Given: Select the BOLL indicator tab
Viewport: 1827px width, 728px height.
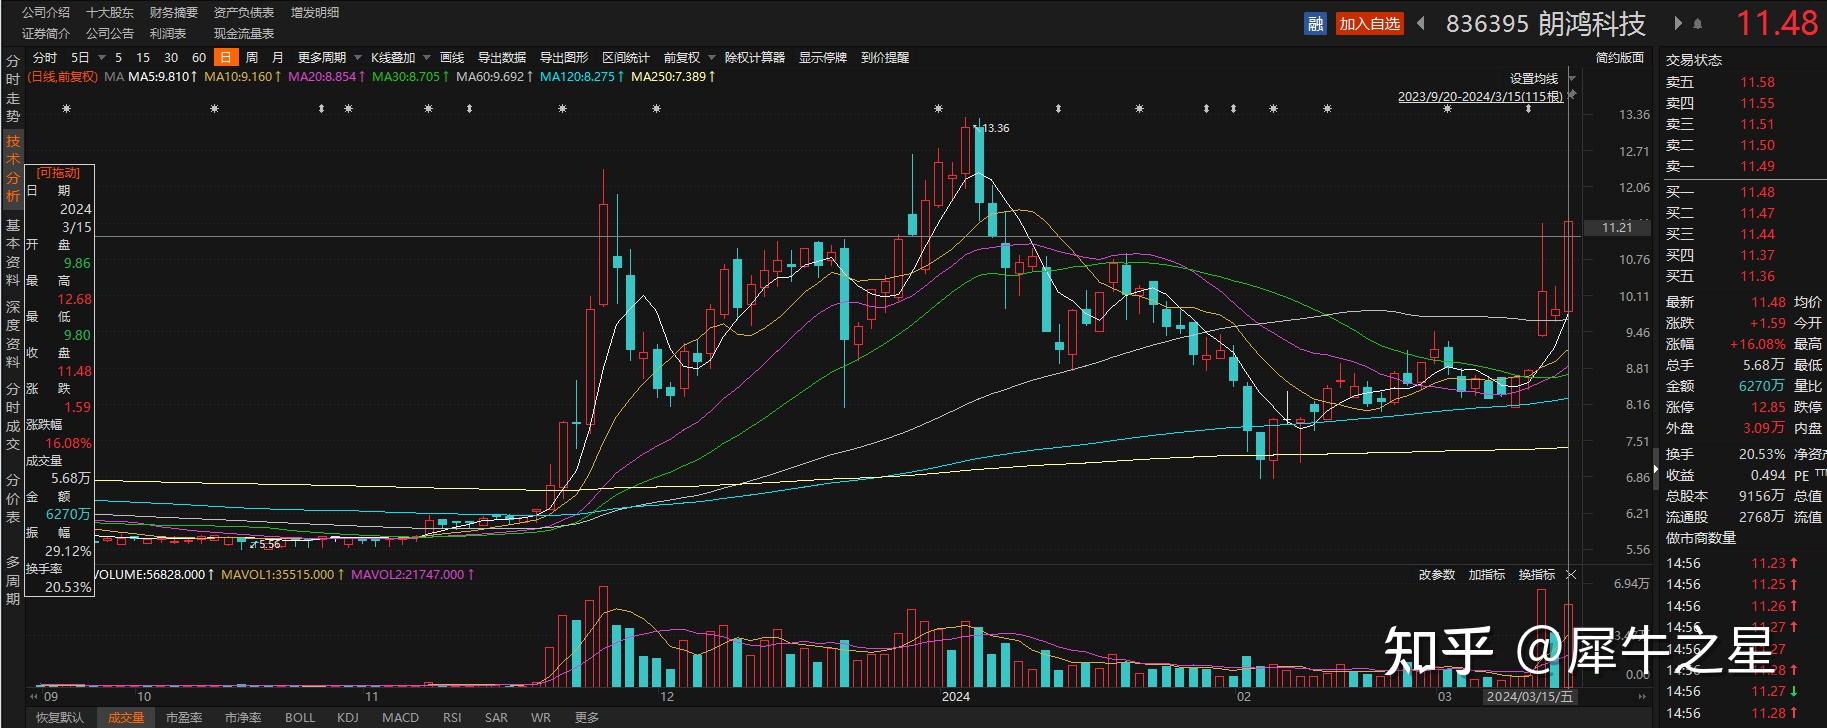Looking at the screenshot, I should (300, 717).
